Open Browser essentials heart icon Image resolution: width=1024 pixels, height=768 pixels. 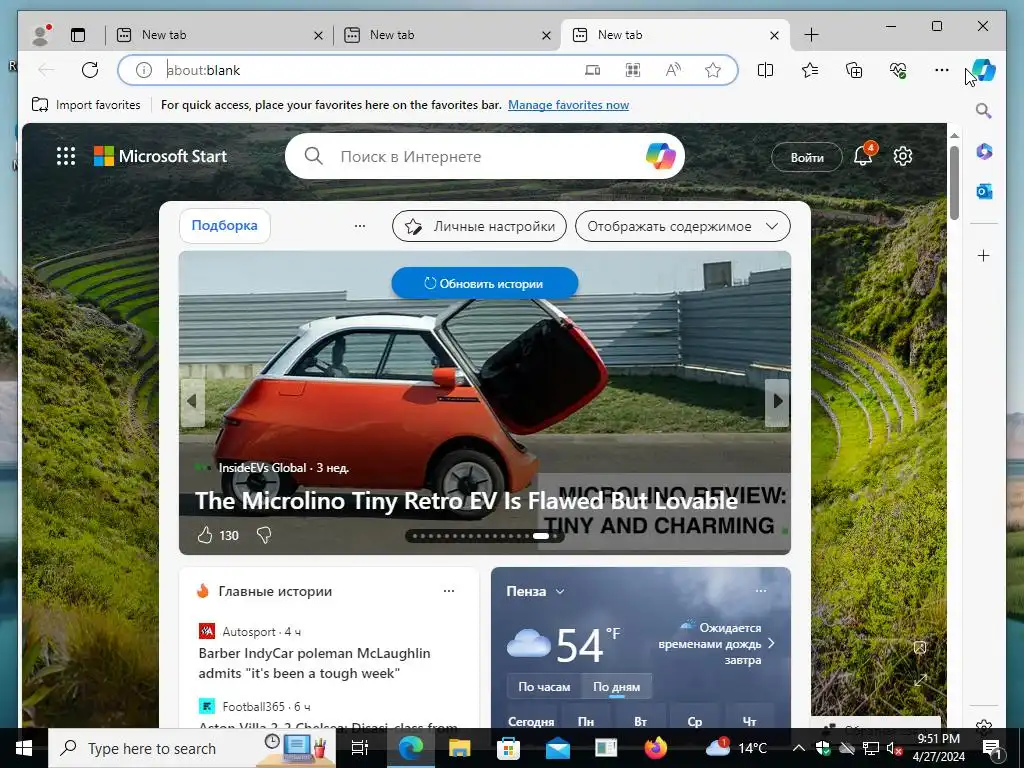tap(898, 70)
